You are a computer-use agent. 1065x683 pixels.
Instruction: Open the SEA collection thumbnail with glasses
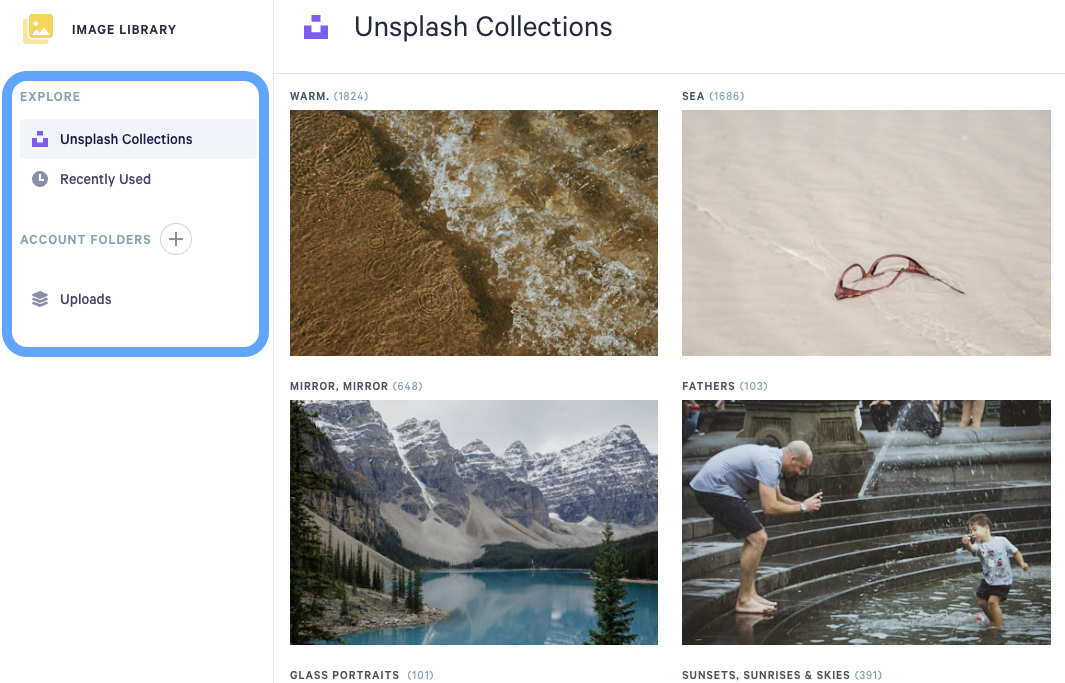coord(866,233)
